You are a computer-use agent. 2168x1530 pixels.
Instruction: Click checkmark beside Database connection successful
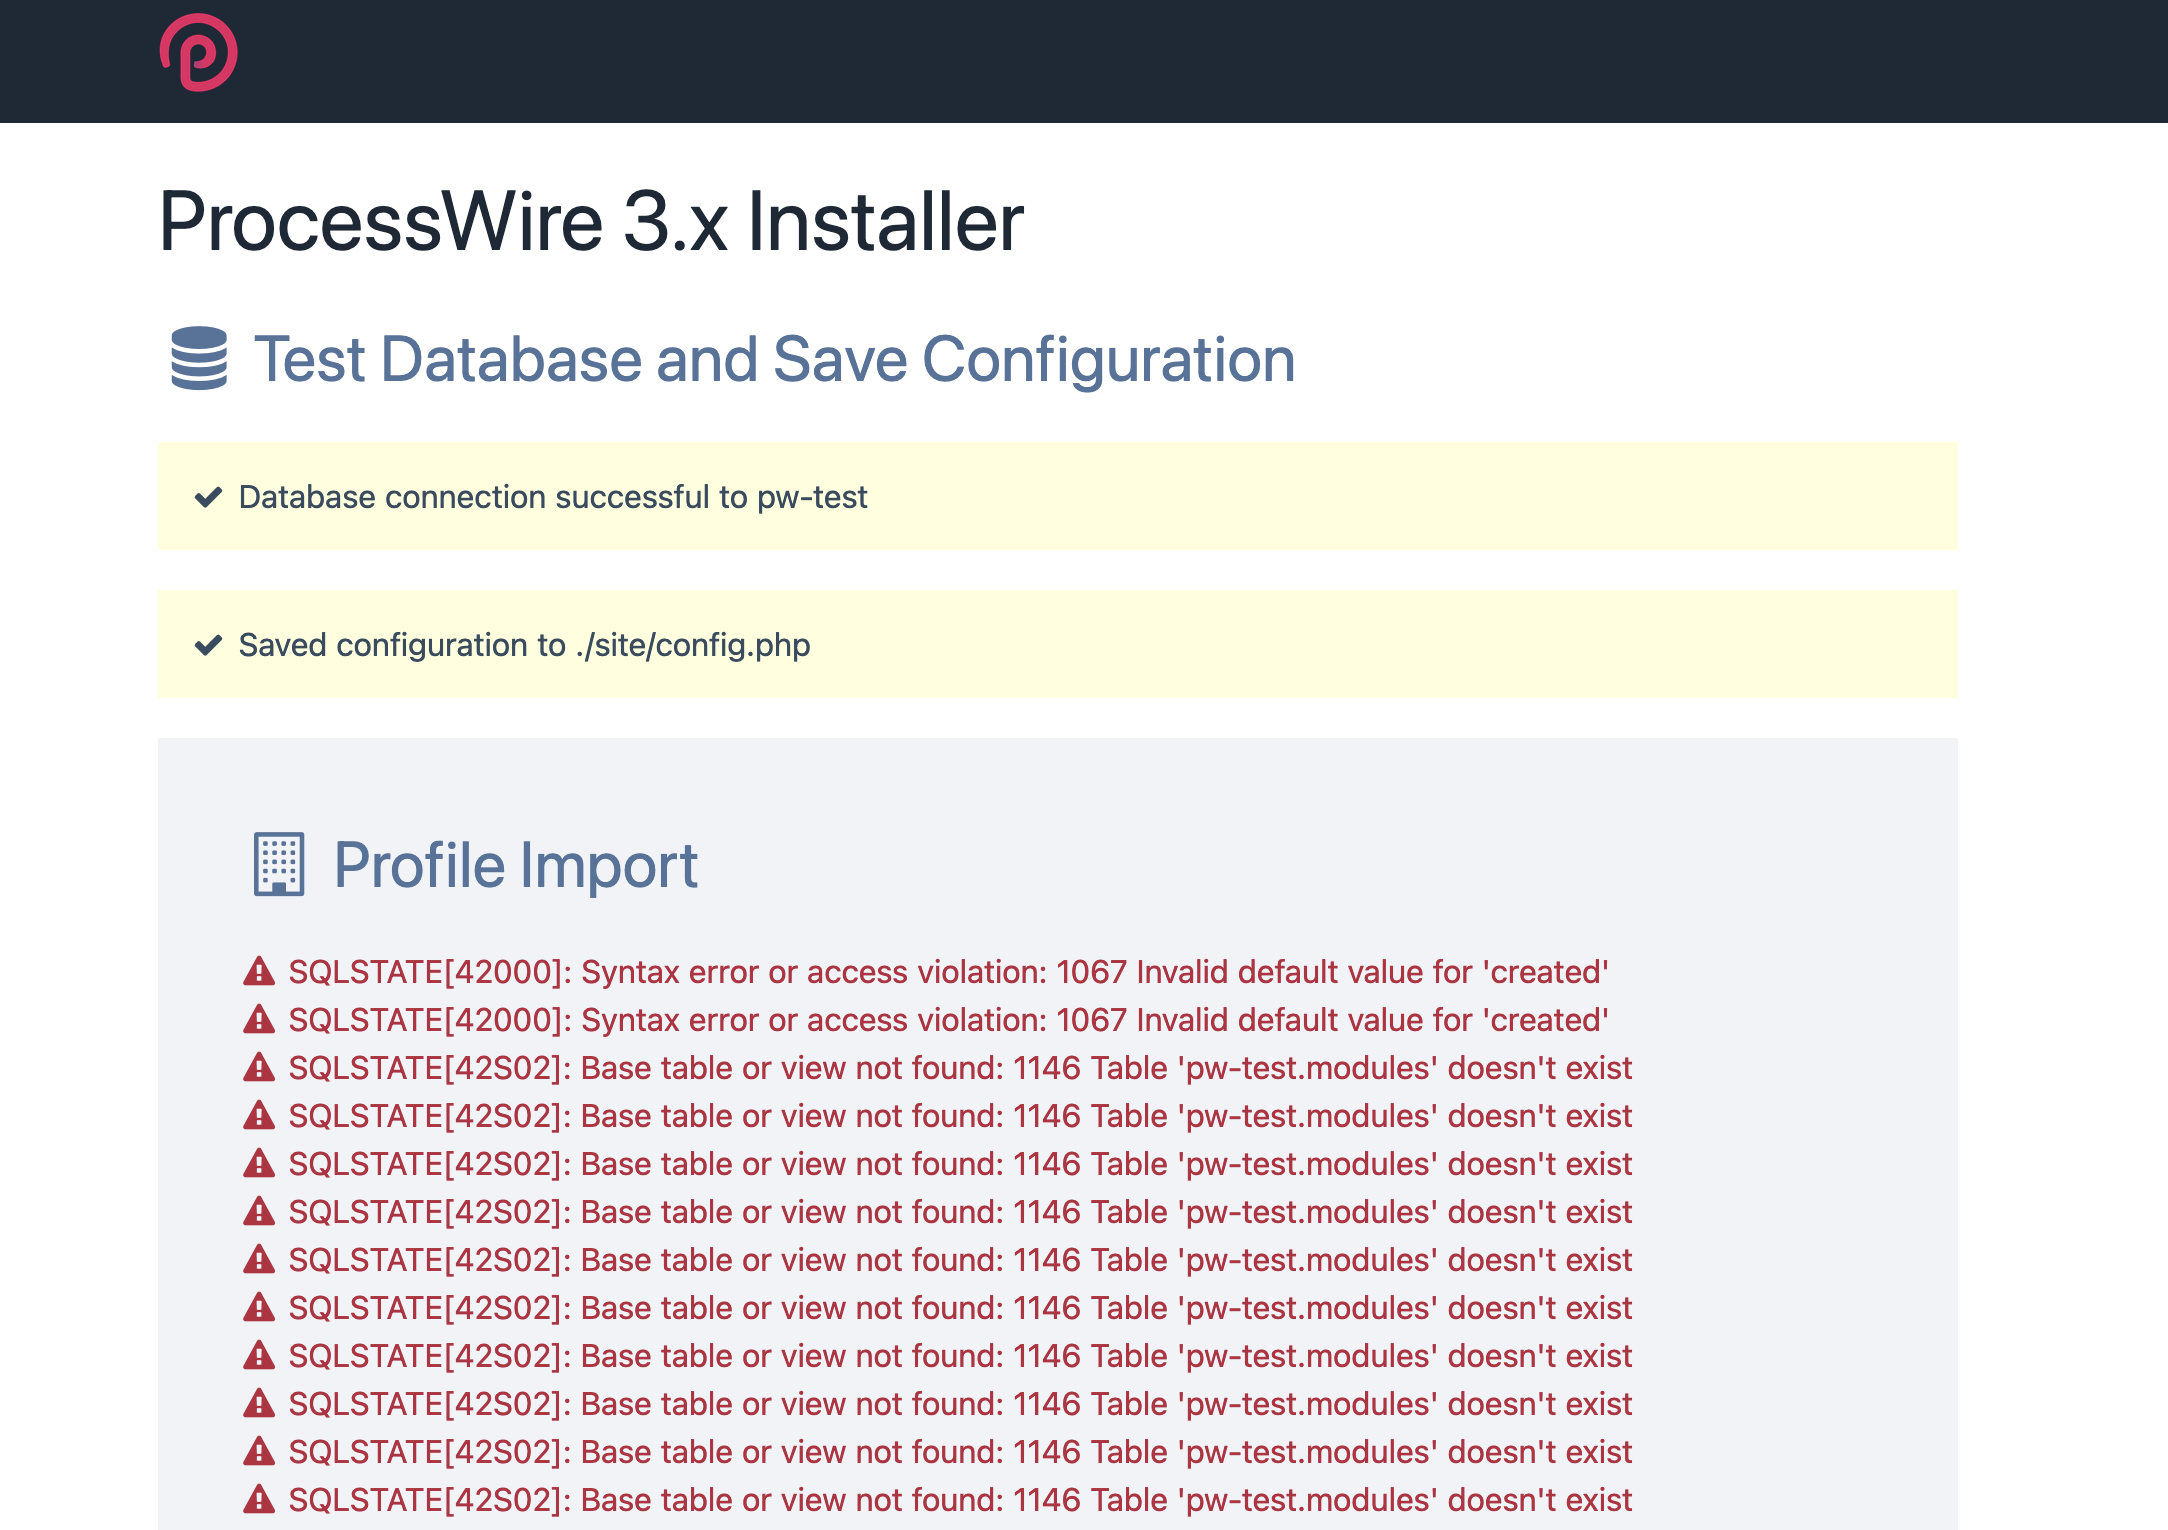coord(208,497)
